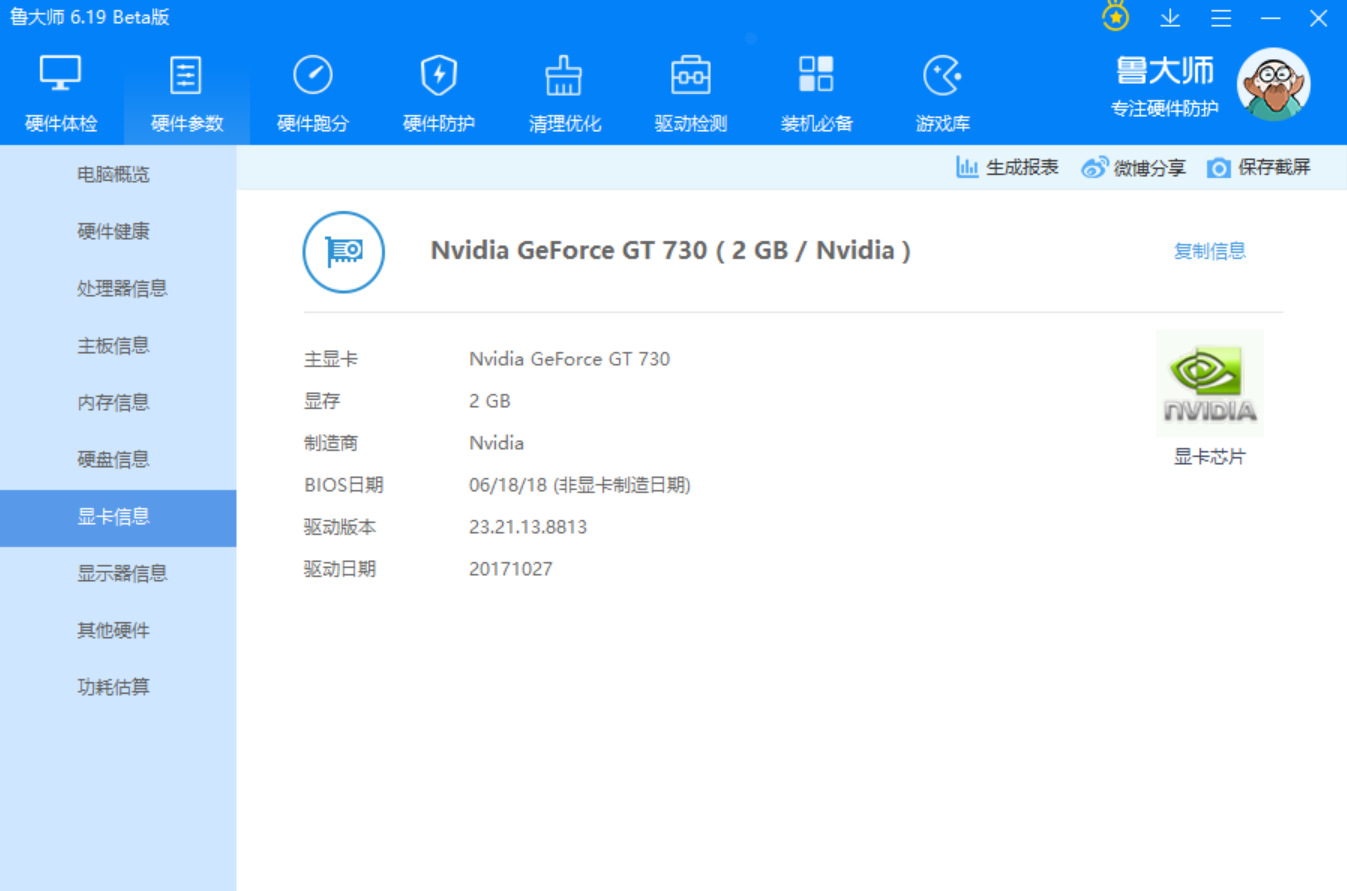Share via 微博分享

1133,168
